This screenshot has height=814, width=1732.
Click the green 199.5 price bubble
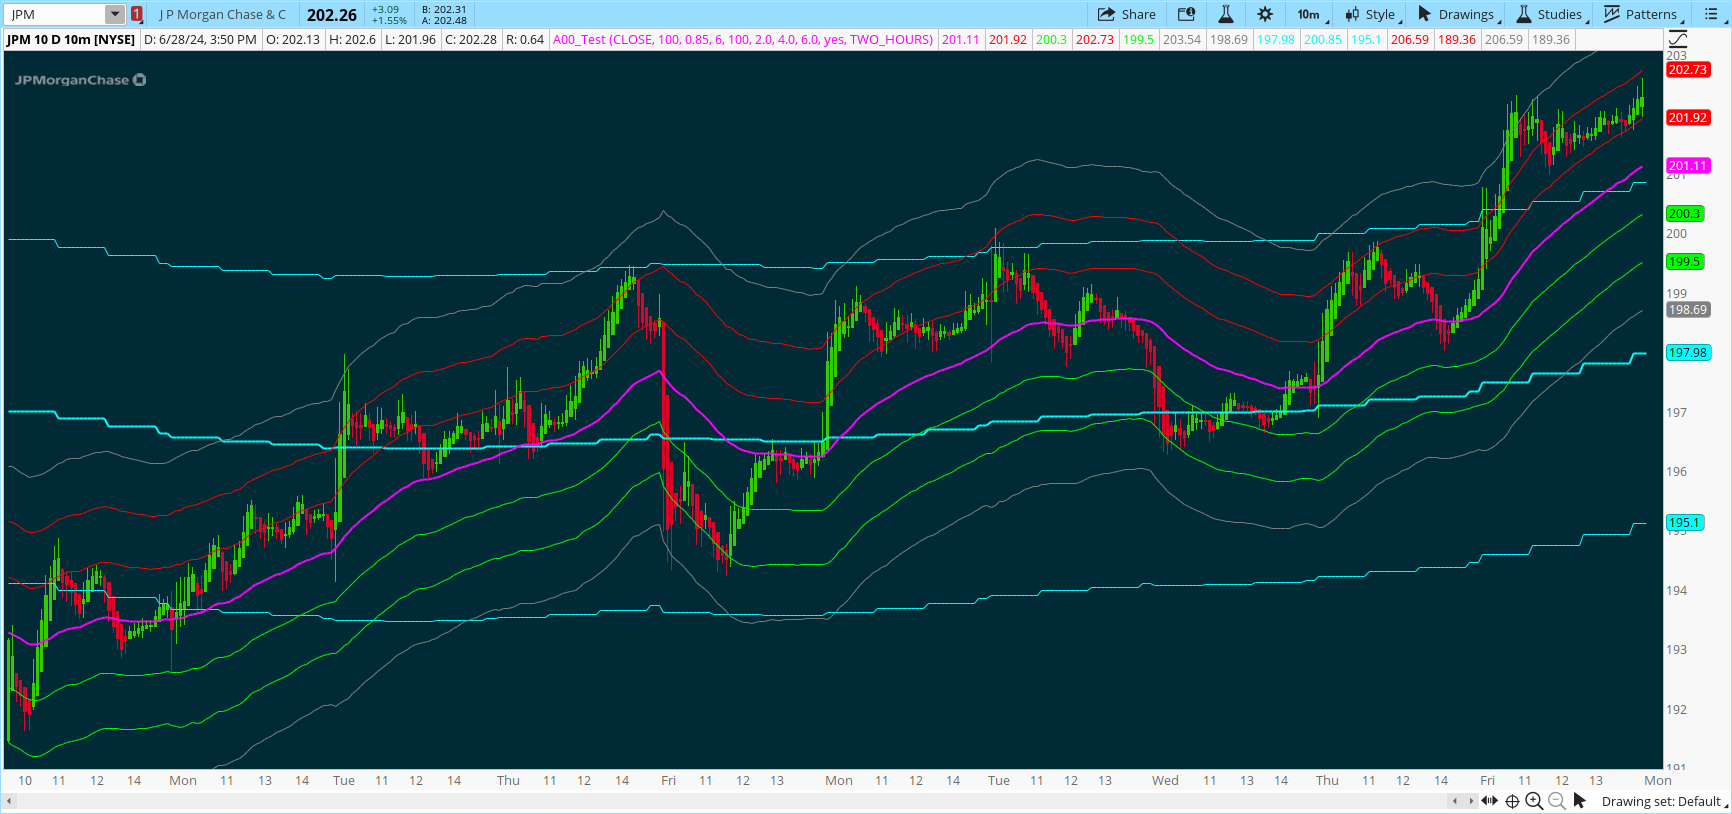point(1684,262)
